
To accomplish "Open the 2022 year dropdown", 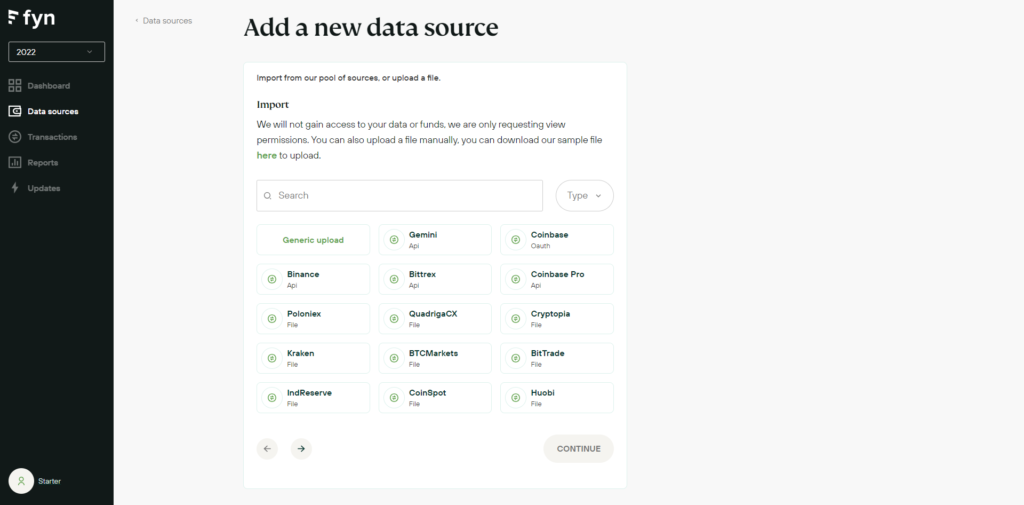I will coord(56,52).
